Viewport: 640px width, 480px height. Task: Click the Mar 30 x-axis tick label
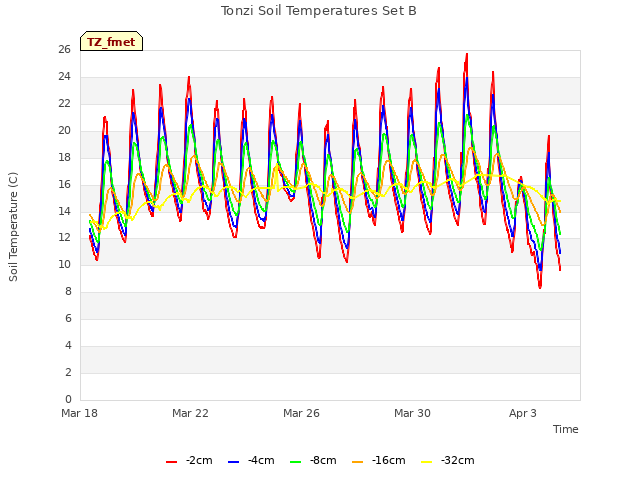click(x=412, y=413)
